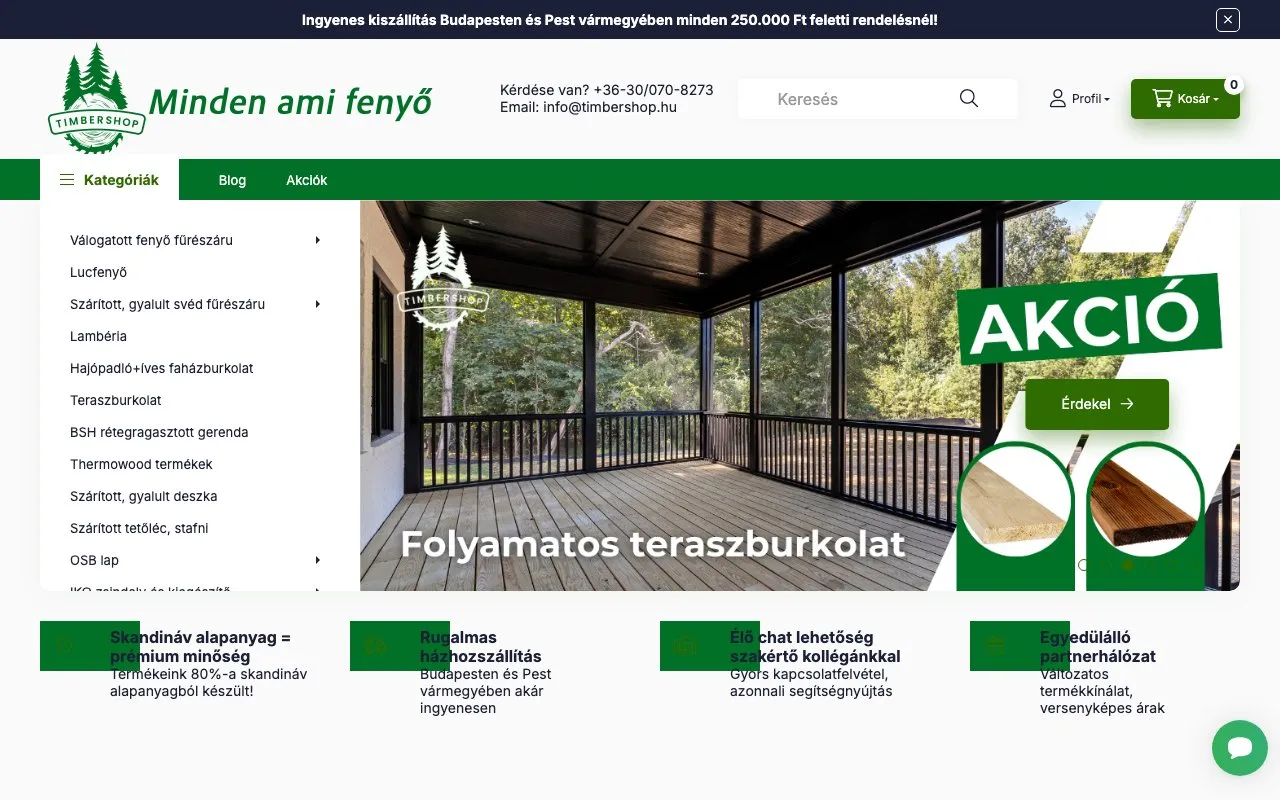Screen dimensions: 1280x800
Task: Click the email info@timbershop.hu
Action: tap(610, 107)
